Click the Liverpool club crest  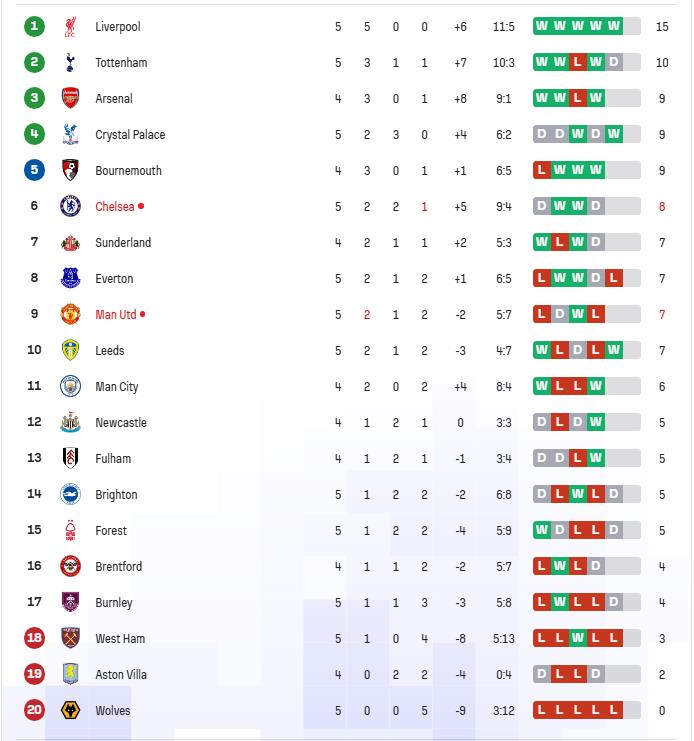point(70,26)
